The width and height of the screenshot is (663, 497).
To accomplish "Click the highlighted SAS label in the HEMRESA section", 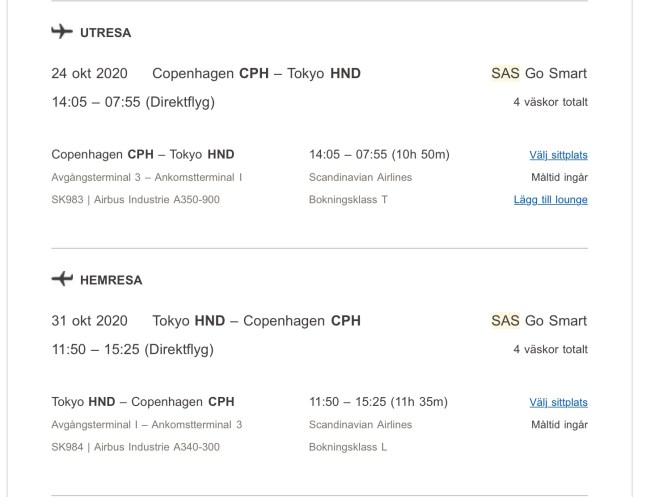I will (x=505, y=321).
